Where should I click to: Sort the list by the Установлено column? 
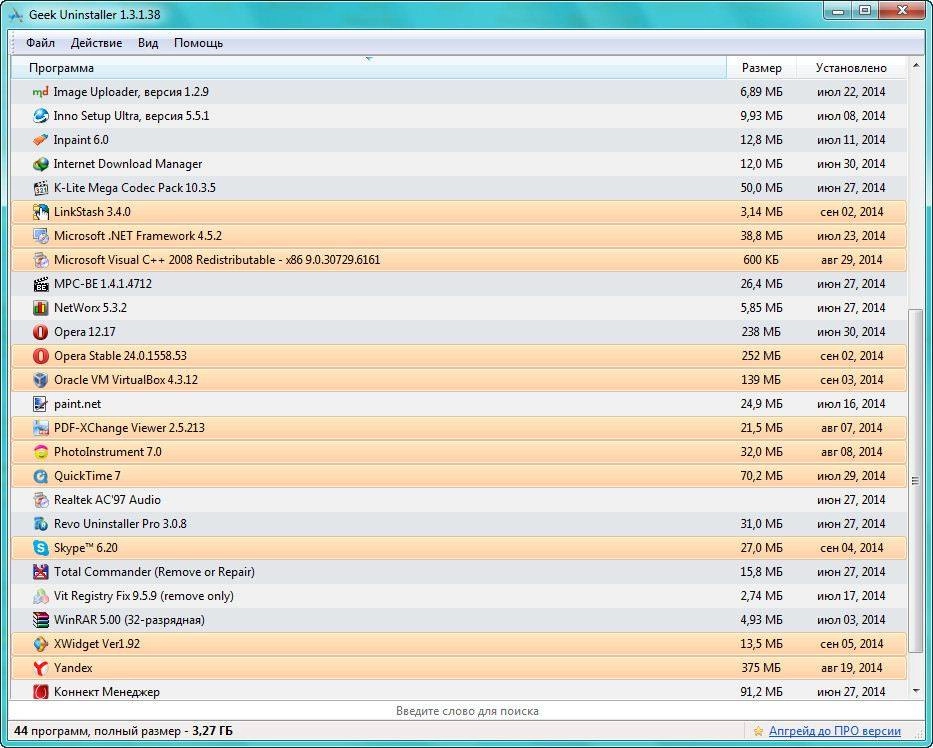pos(851,68)
